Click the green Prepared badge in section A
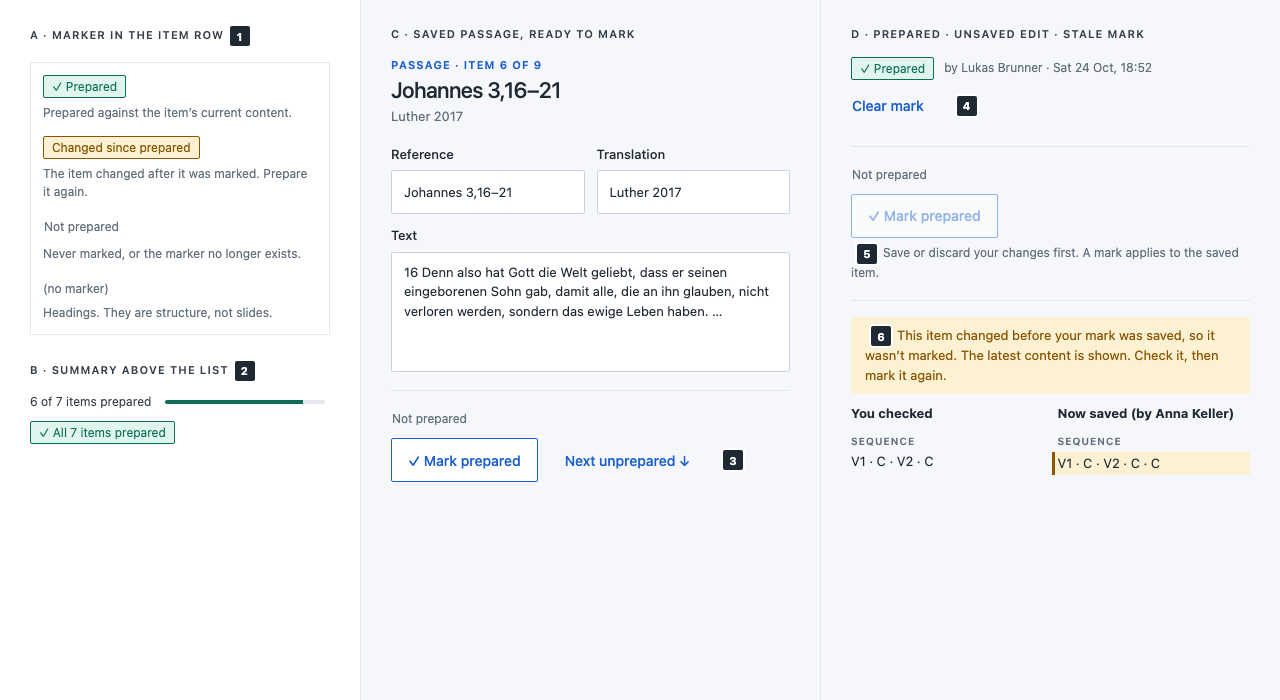1280x700 pixels. pos(85,87)
